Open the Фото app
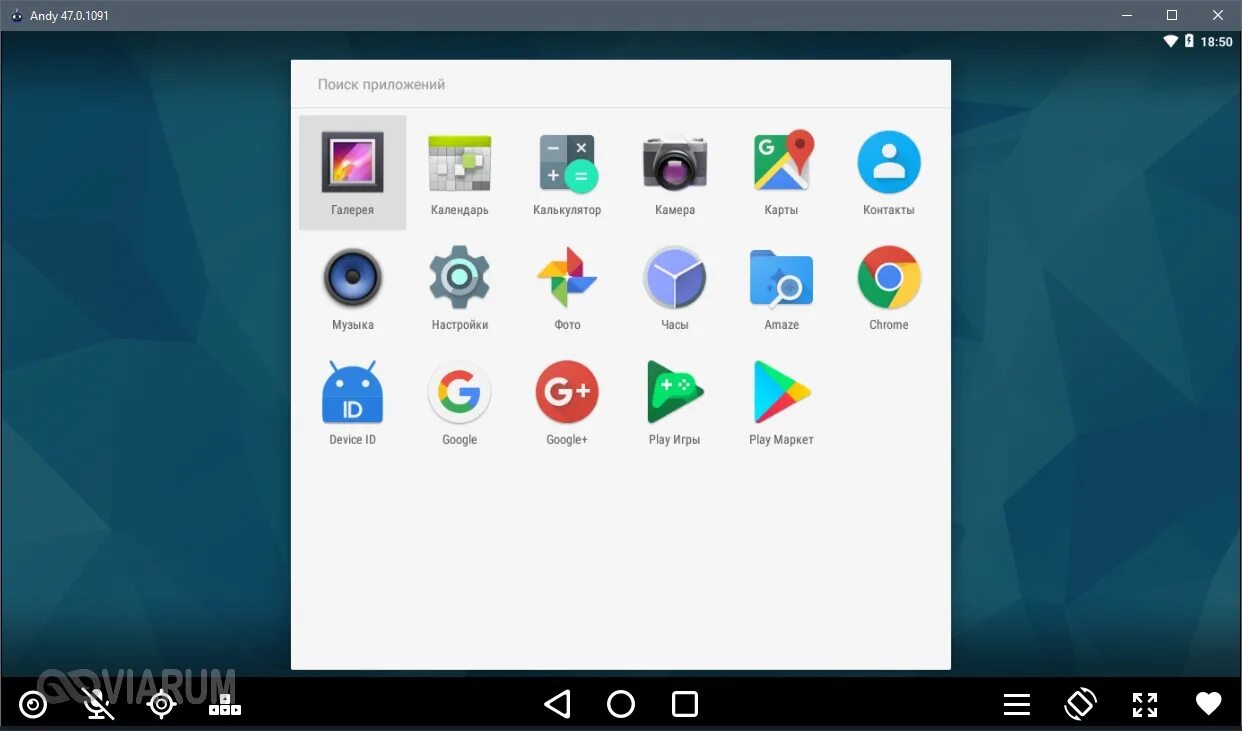Viewport: 1242px width, 731px height. pyautogui.click(x=567, y=287)
